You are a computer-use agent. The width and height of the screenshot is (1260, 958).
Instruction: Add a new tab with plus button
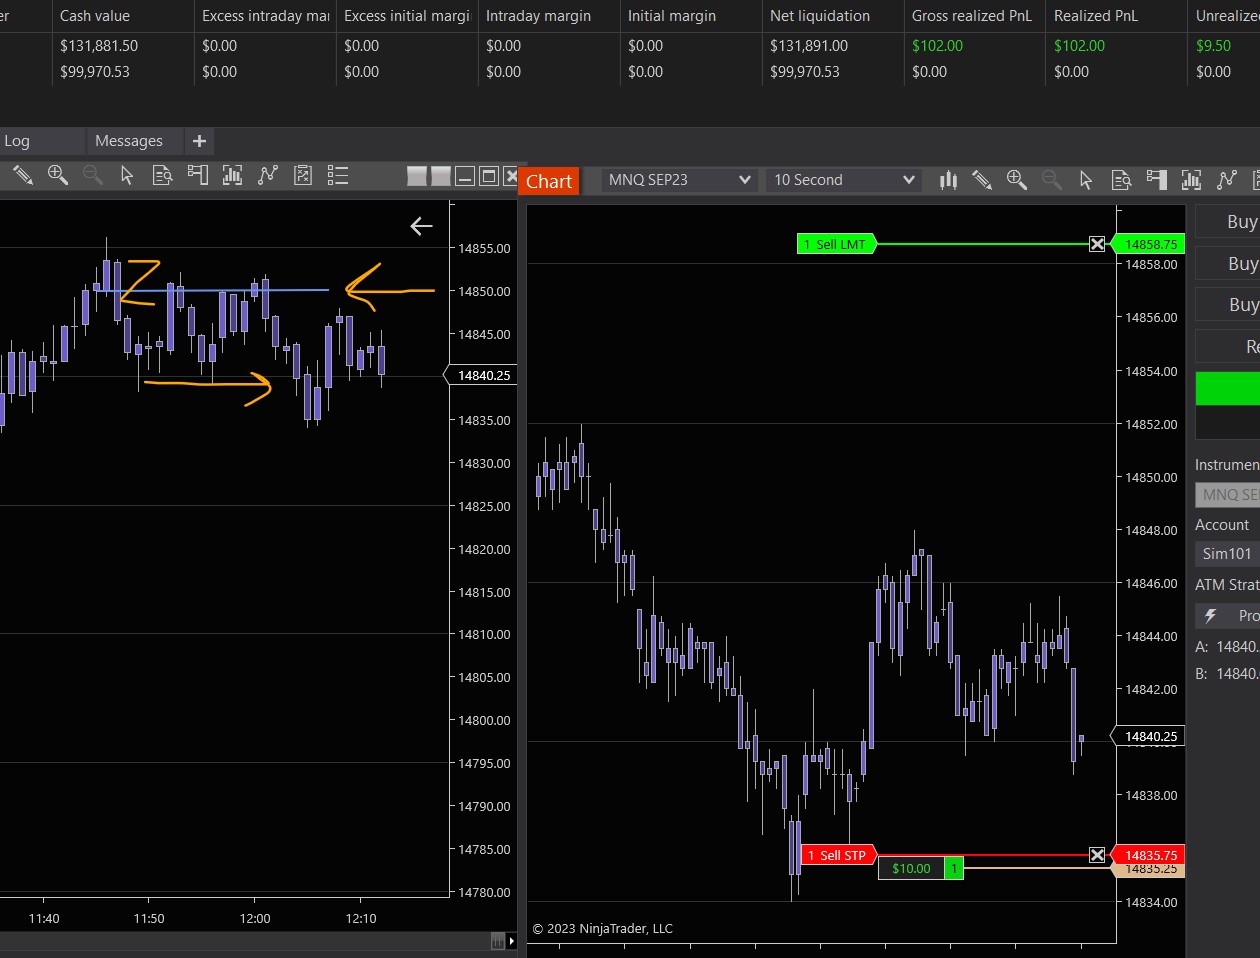(199, 141)
